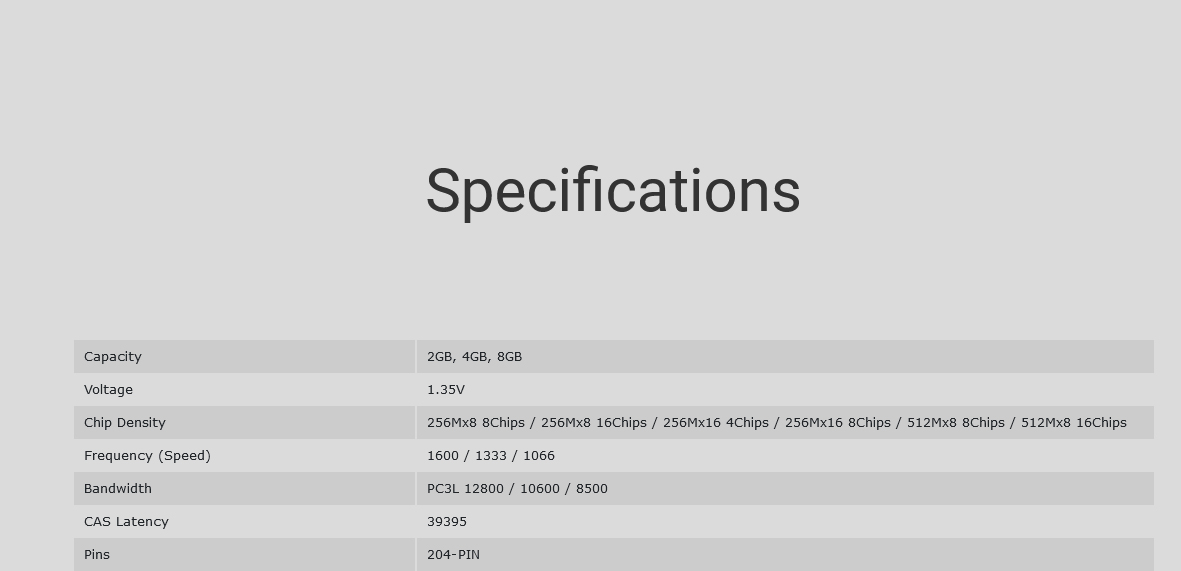This screenshot has height=571, width=1181.
Task: Click the 39395 CAS latency value
Action: [x=447, y=521]
